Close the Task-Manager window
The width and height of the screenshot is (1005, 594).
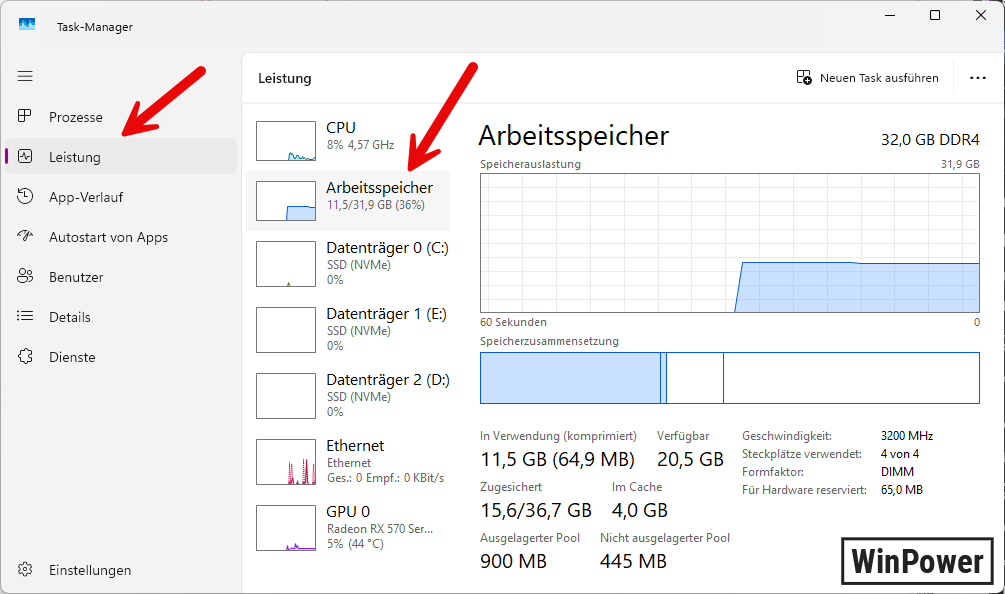pyautogui.click(x=981, y=15)
